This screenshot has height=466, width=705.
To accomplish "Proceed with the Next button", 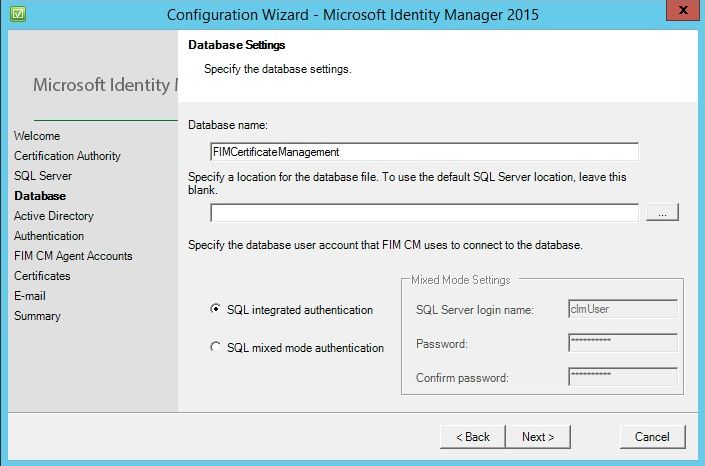I will [x=538, y=437].
